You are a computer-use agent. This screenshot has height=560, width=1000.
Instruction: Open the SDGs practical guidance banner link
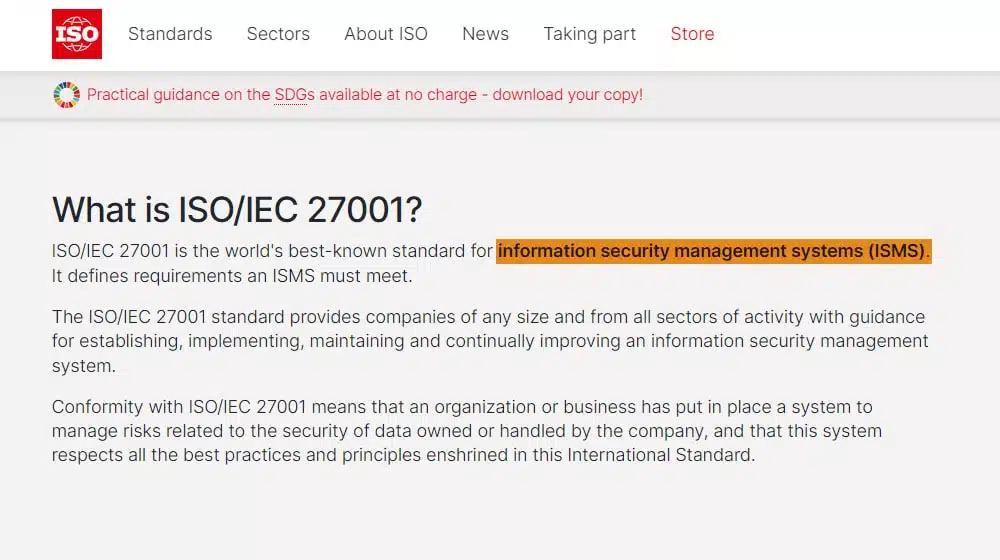point(365,94)
